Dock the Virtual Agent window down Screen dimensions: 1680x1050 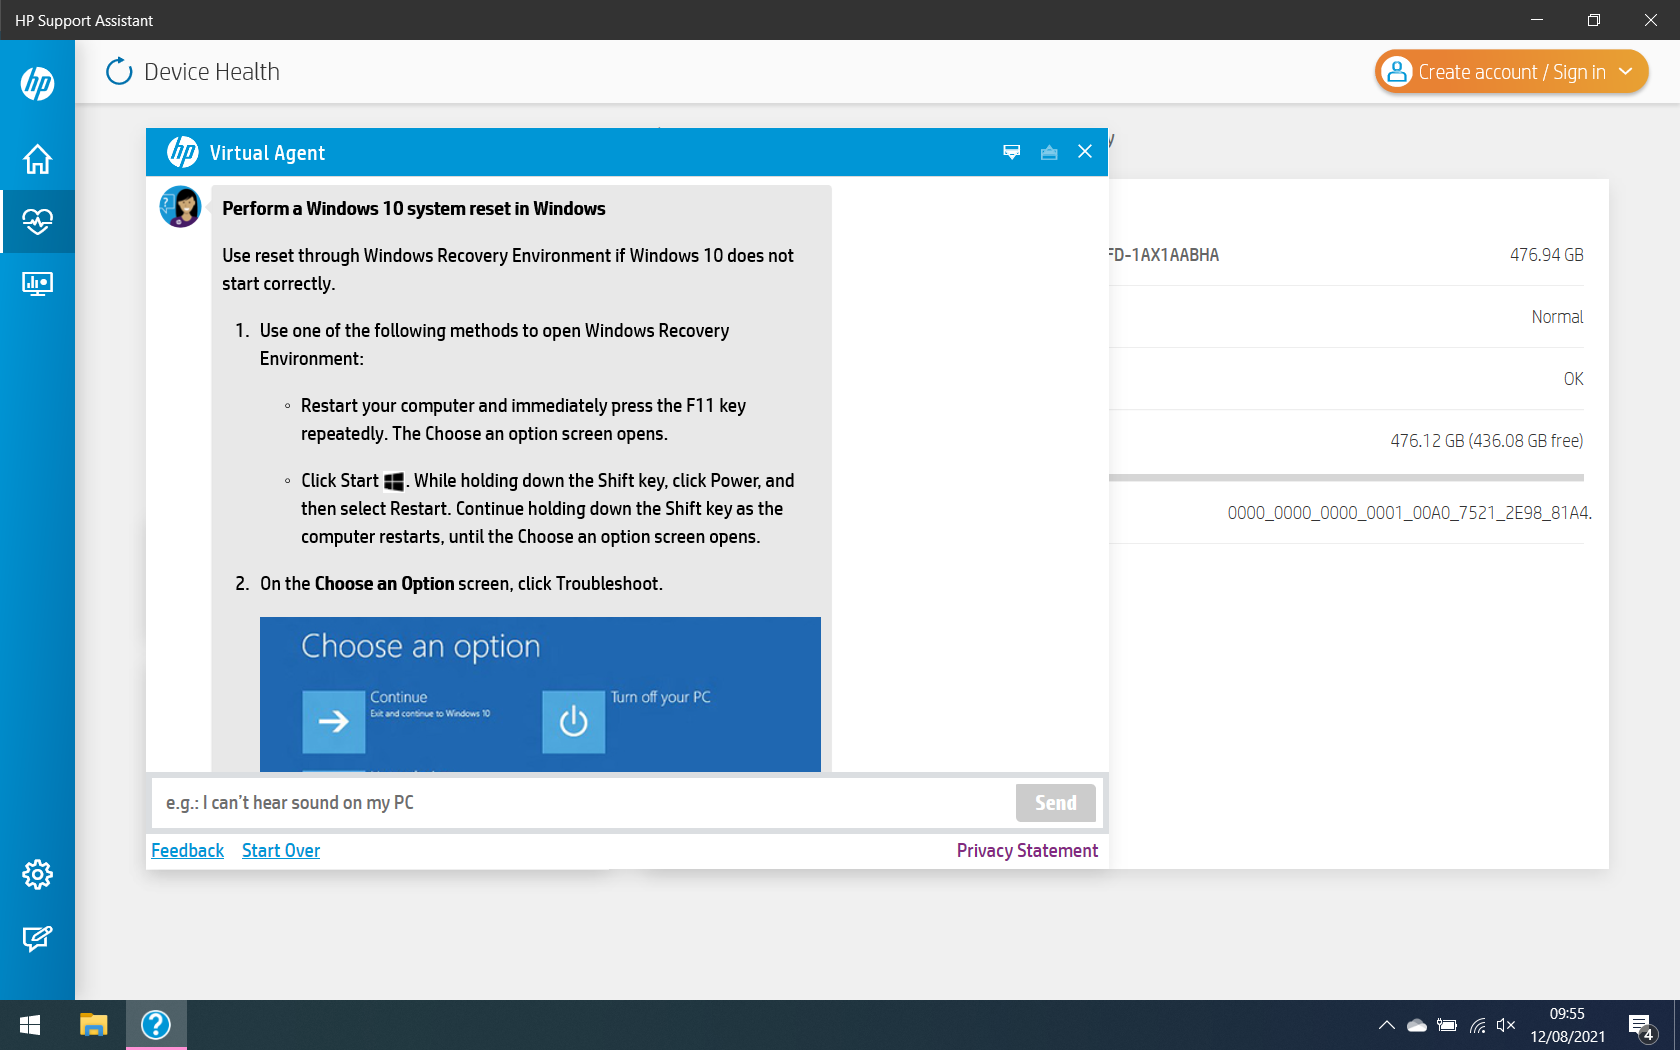tap(1012, 152)
